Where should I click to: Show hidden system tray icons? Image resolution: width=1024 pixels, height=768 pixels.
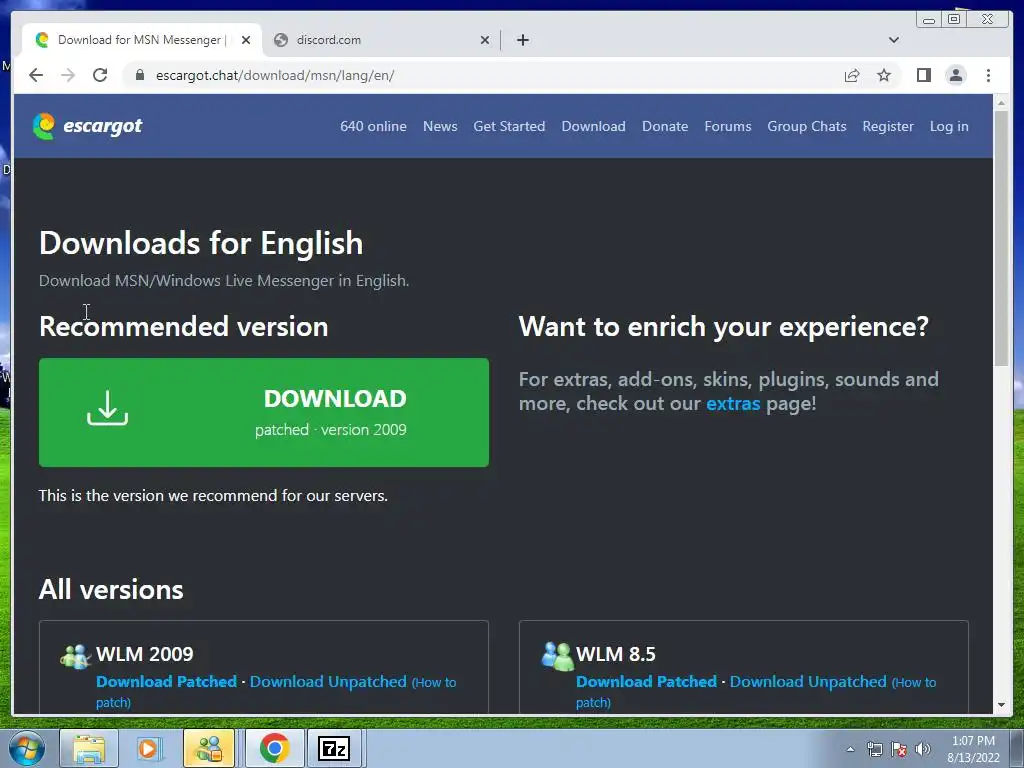tap(850, 749)
